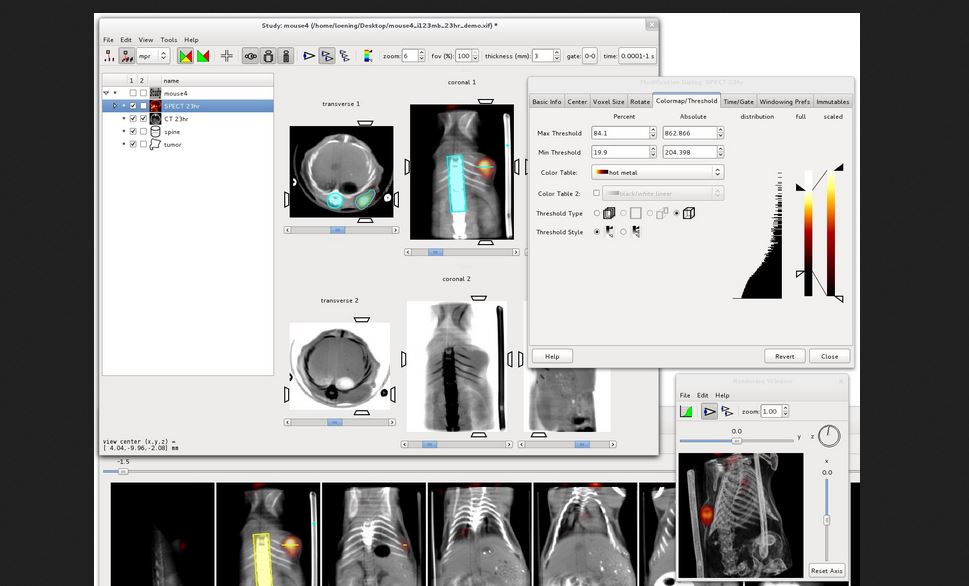Click Min Threshold absolute spinner arrows

coord(721,152)
